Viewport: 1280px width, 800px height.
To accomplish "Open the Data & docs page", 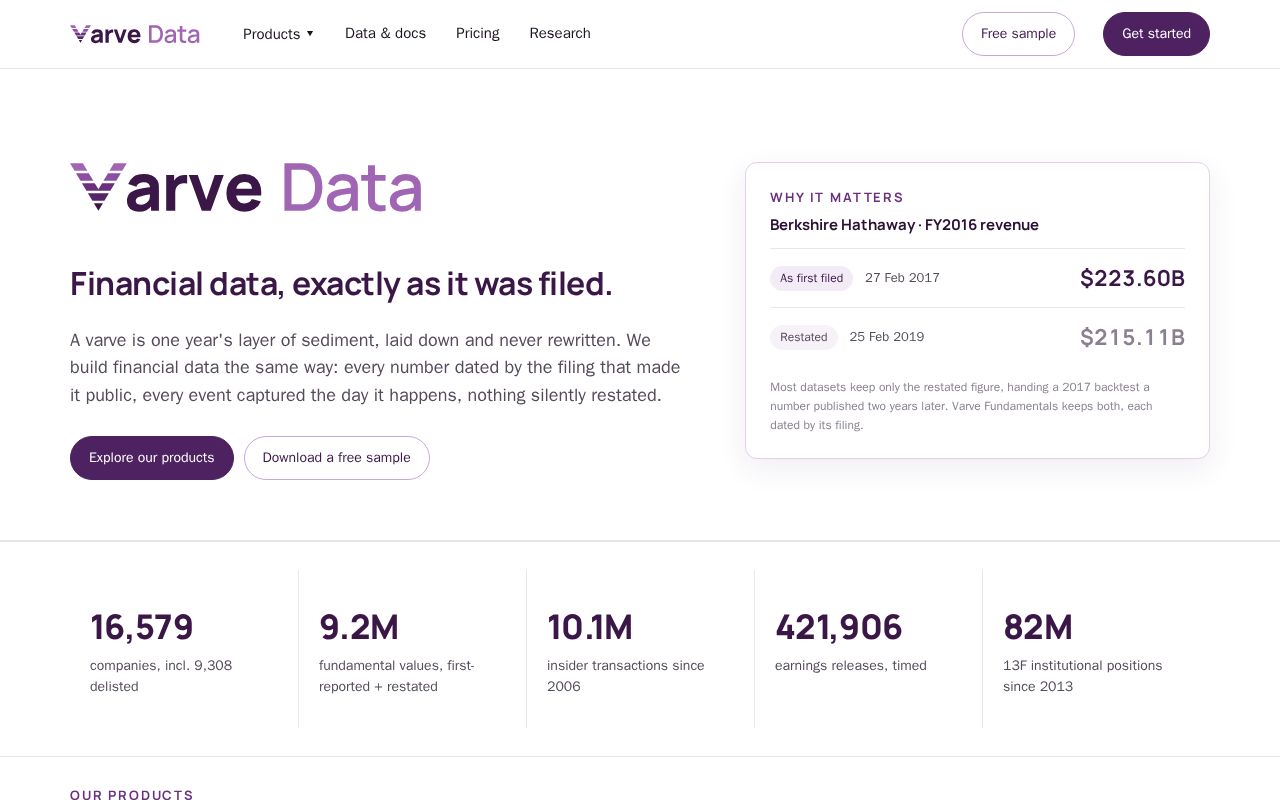I will (385, 33).
